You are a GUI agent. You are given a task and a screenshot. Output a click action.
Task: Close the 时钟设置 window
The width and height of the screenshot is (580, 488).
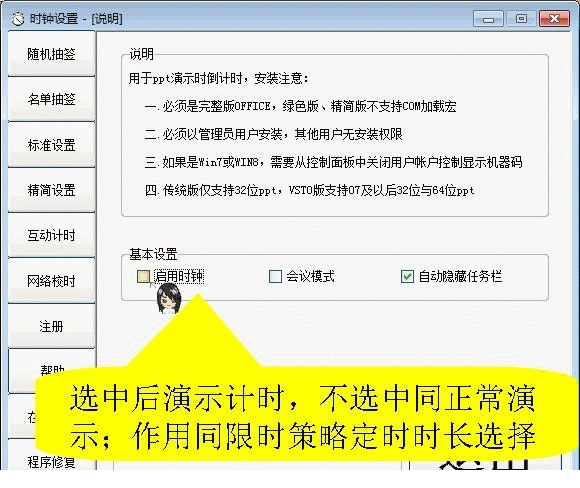[x=554, y=18]
